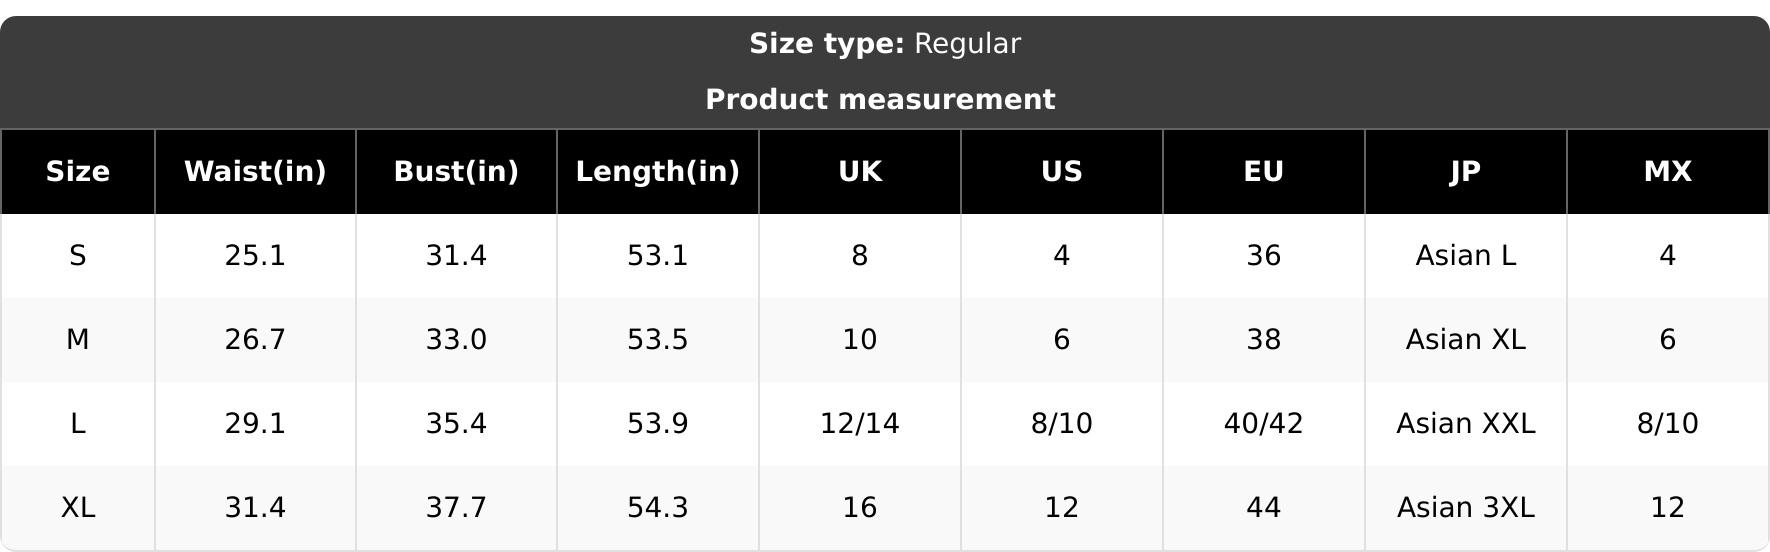Select the Waist(in) column header
Image resolution: width=1770 pixels, height=552 pixels.
(255, 172)
